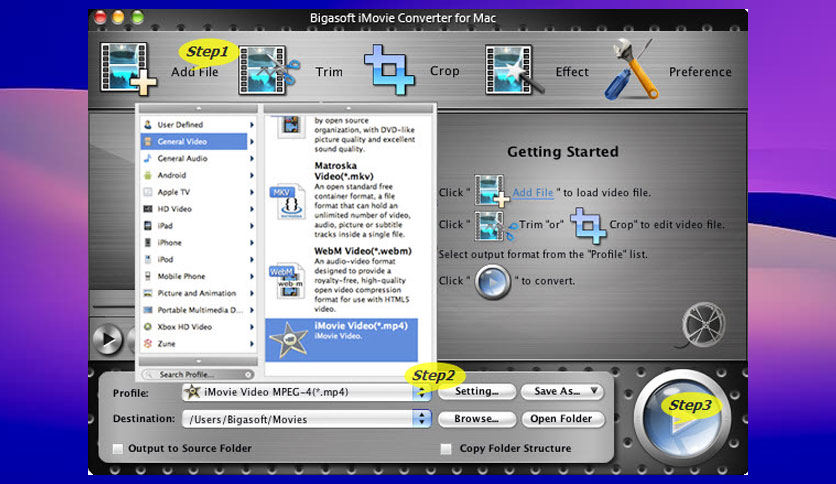836x484 pixels.
Task: Expand the Apple TV submenu arrow
Action: pyautogui.click(x=252, y=192)
